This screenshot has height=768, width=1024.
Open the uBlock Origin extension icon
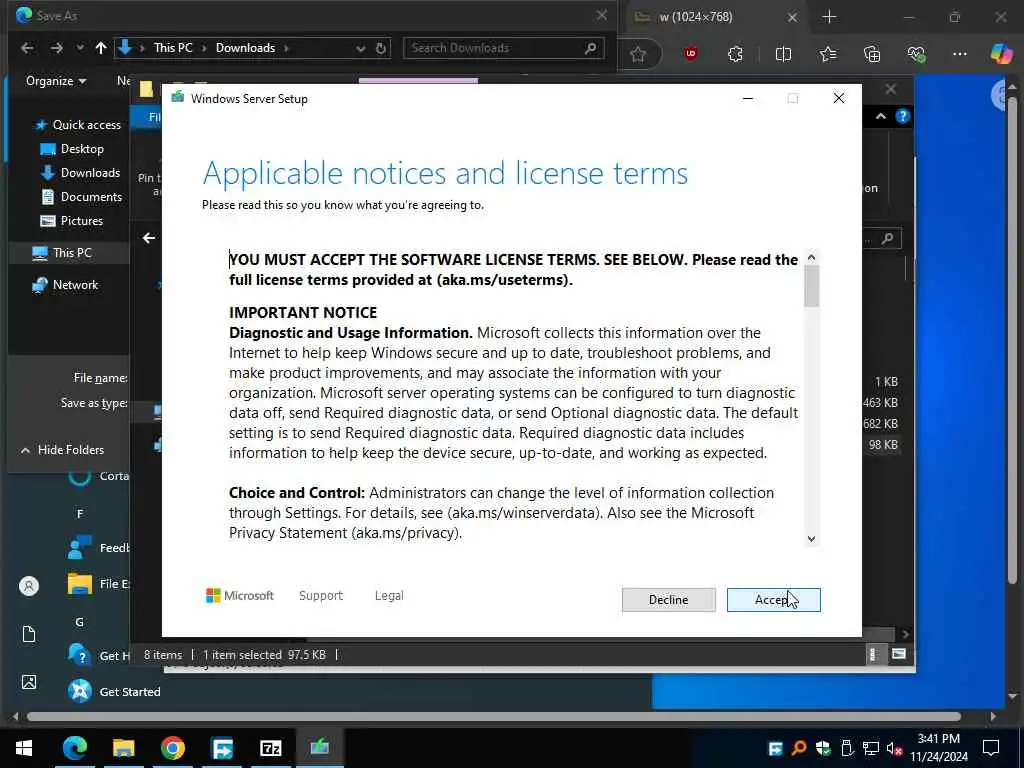point(691,54)
